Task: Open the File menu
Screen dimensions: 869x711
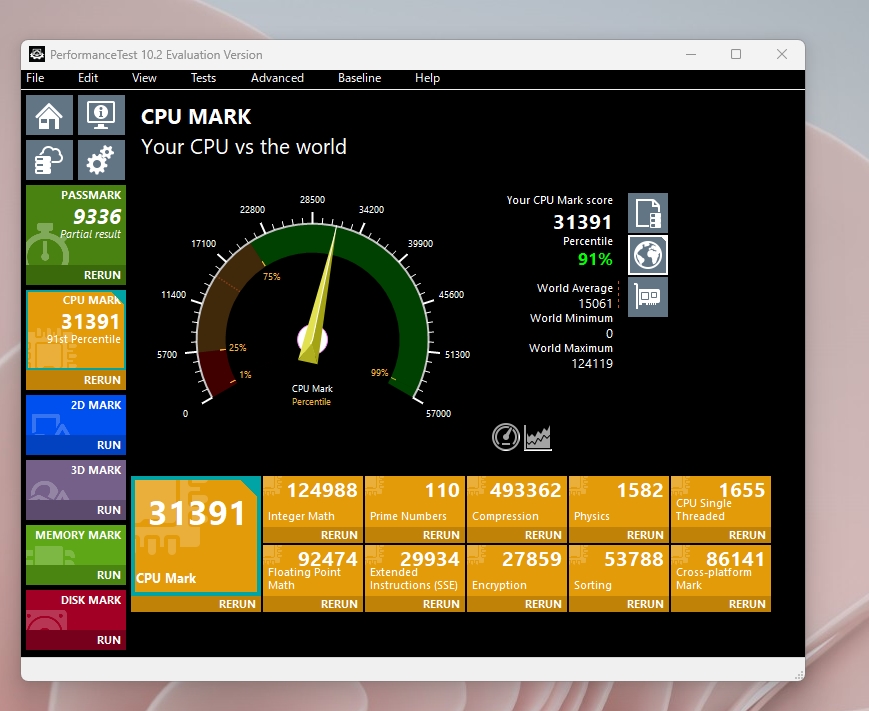Action: [35, 78]
